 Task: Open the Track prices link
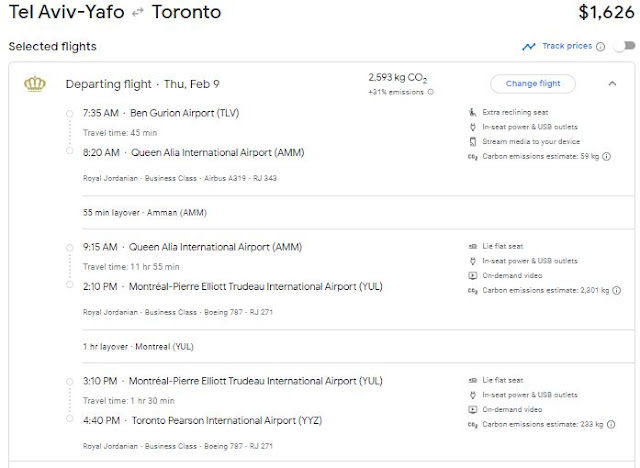coord(567,46)
